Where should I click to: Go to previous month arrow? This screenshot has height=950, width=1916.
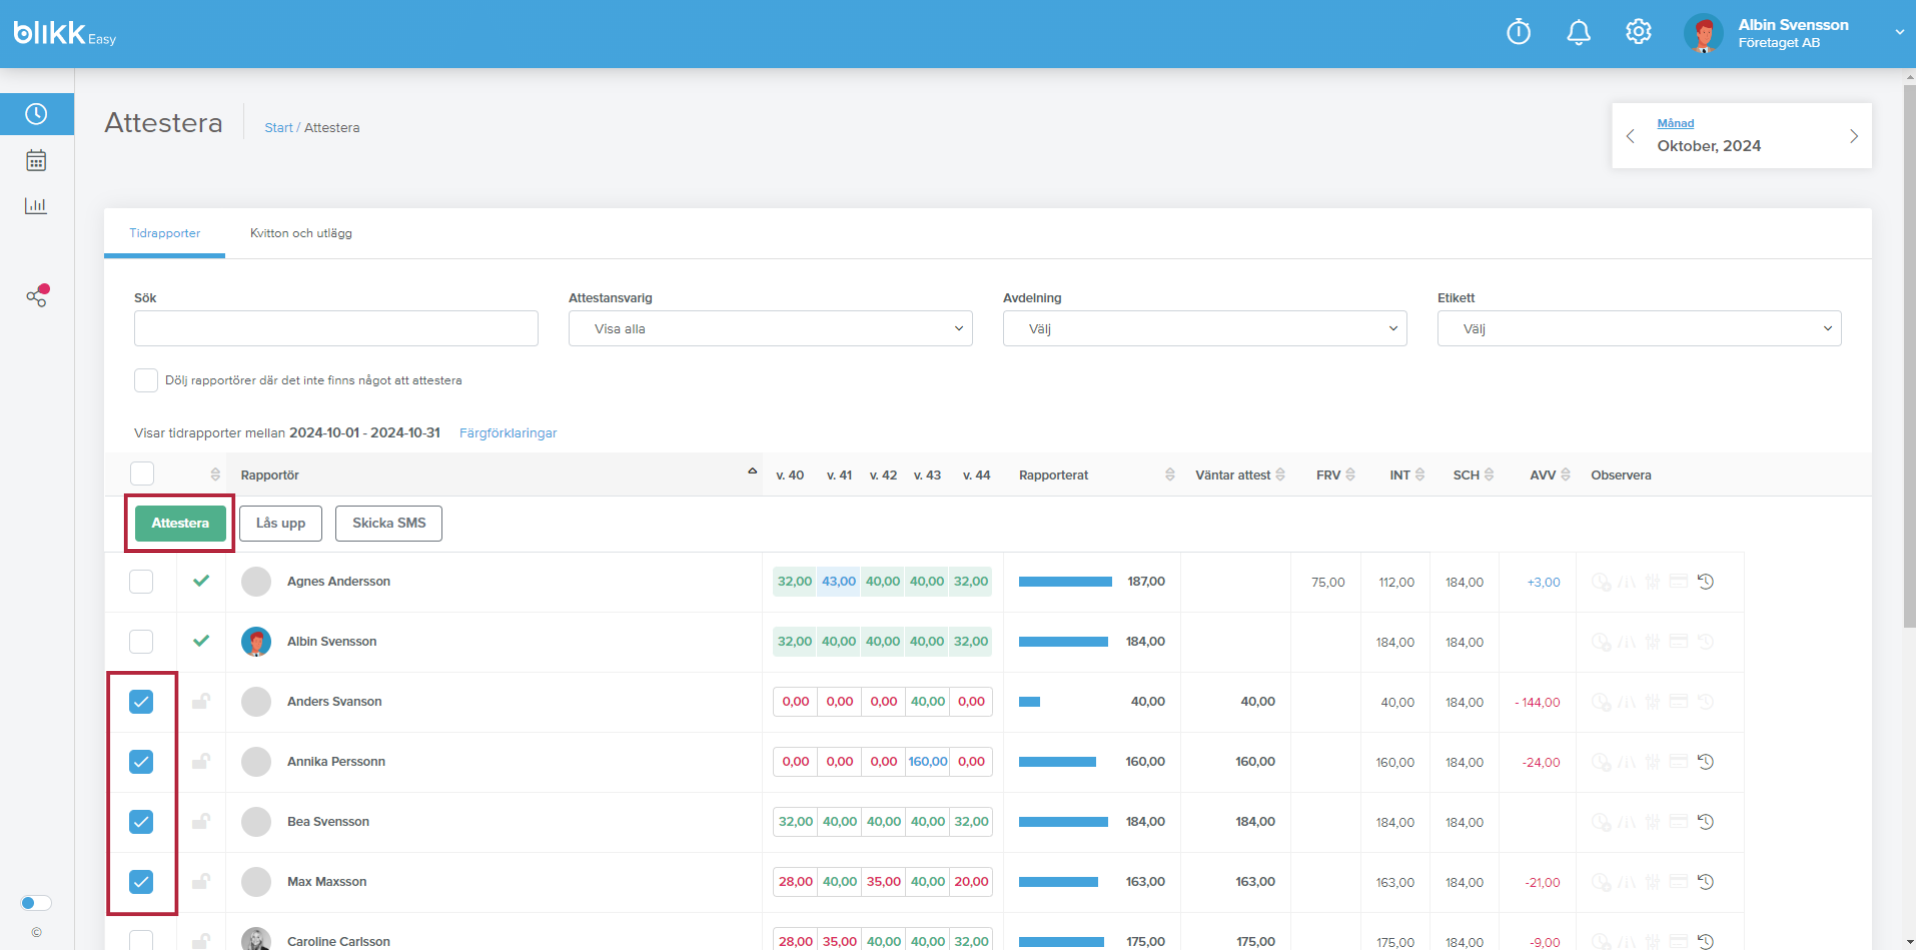pyautogui.click(x=1630, y=136)
